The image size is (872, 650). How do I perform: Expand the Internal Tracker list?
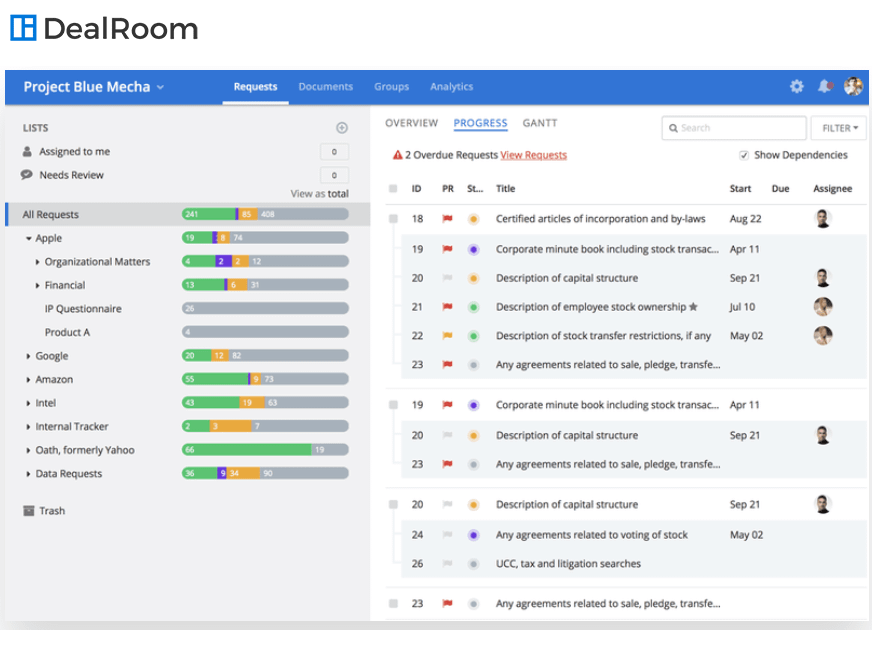tap(28, 426)
